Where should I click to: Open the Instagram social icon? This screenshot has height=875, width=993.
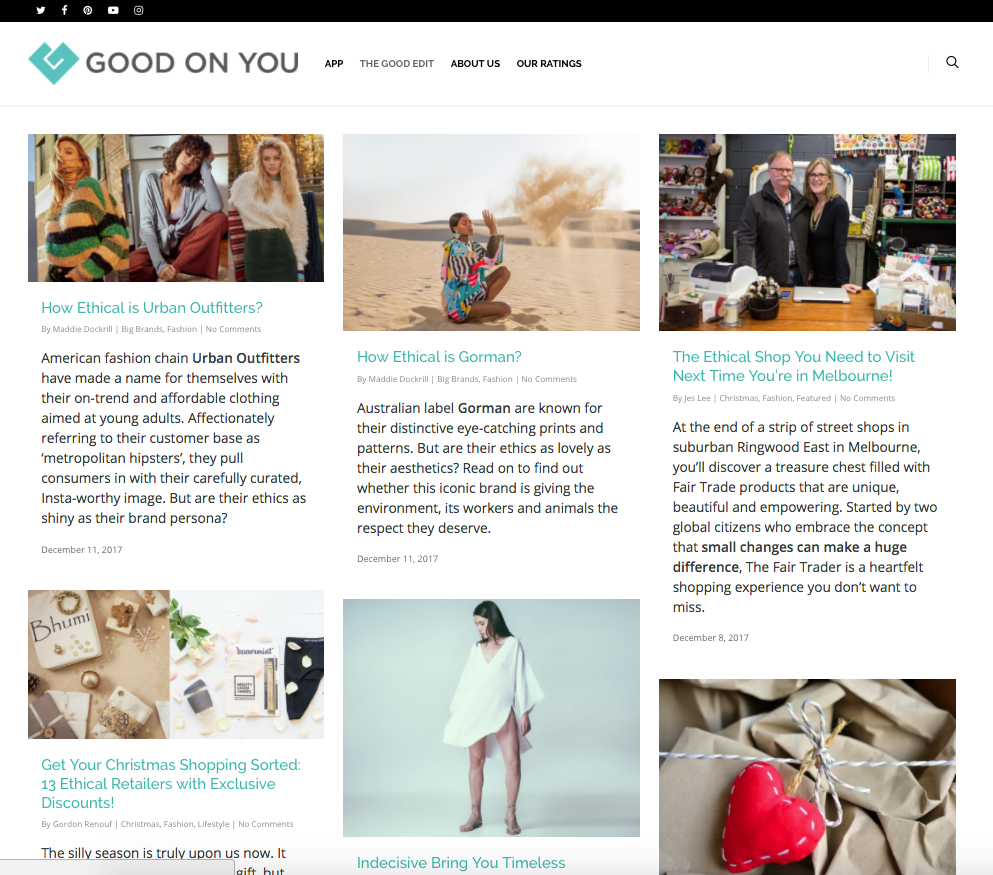point(139,10)
